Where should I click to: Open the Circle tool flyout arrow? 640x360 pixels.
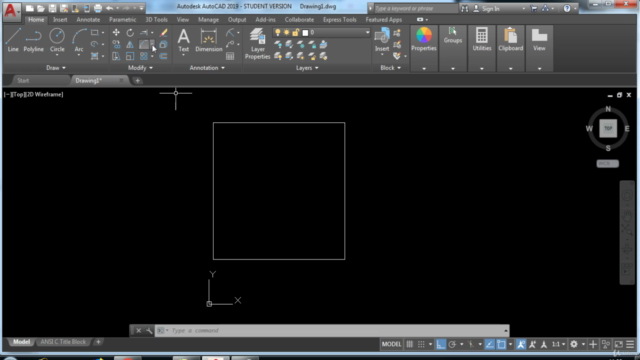tap(57, 55)
